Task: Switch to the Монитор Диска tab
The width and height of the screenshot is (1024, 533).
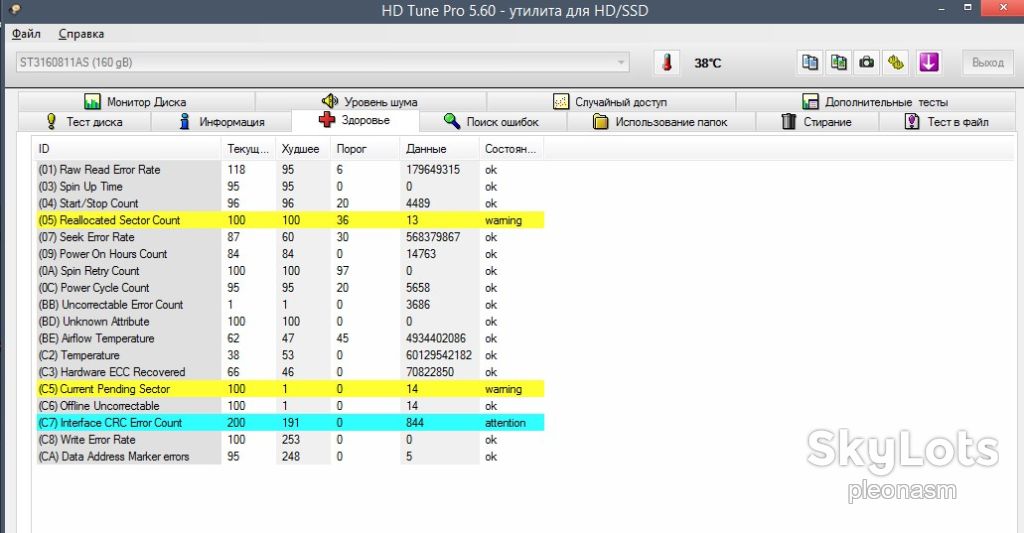Action: [136, 102]
